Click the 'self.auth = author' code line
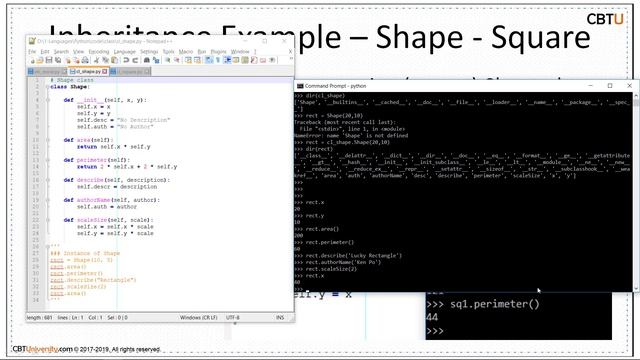 (x=107, y=207)
